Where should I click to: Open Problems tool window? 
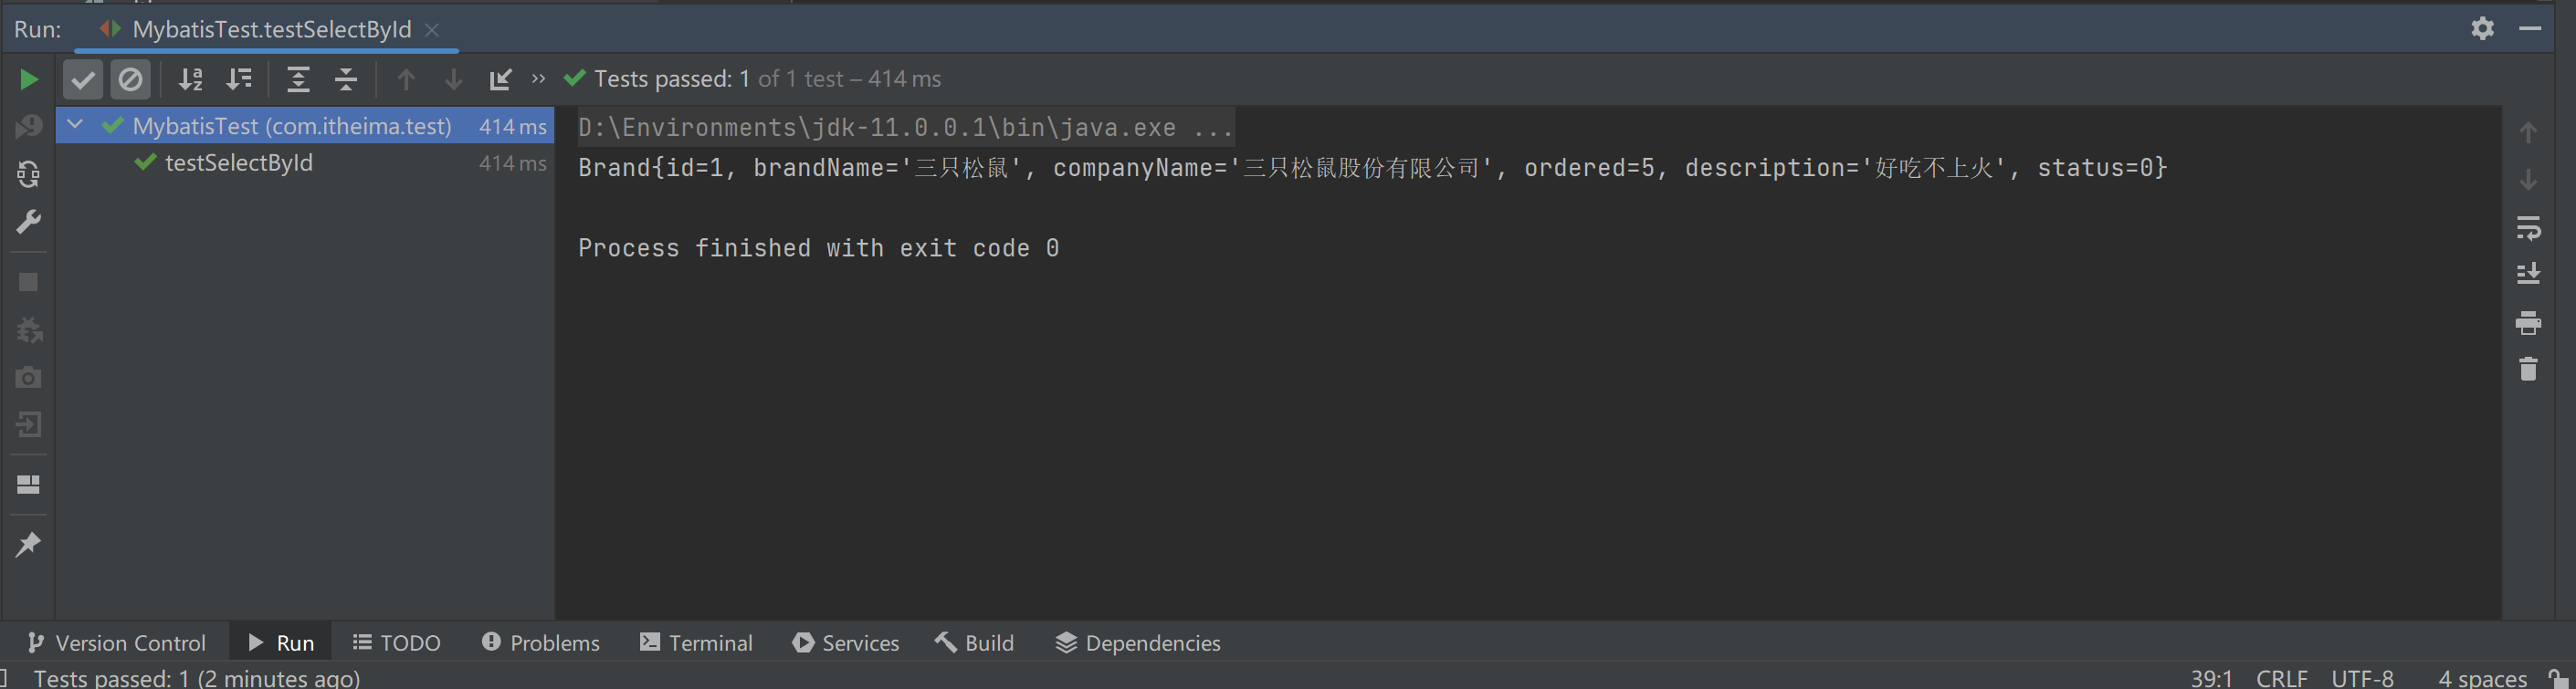click(541, 643)
